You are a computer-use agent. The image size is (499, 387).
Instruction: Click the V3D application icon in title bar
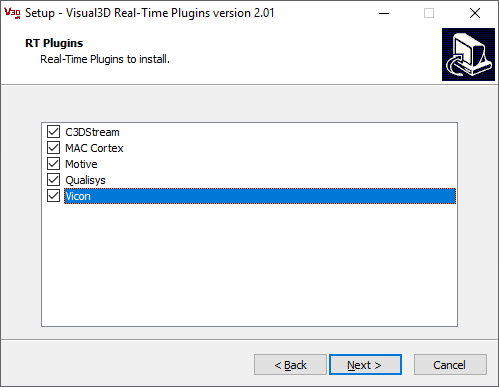[x=12, y=13]
